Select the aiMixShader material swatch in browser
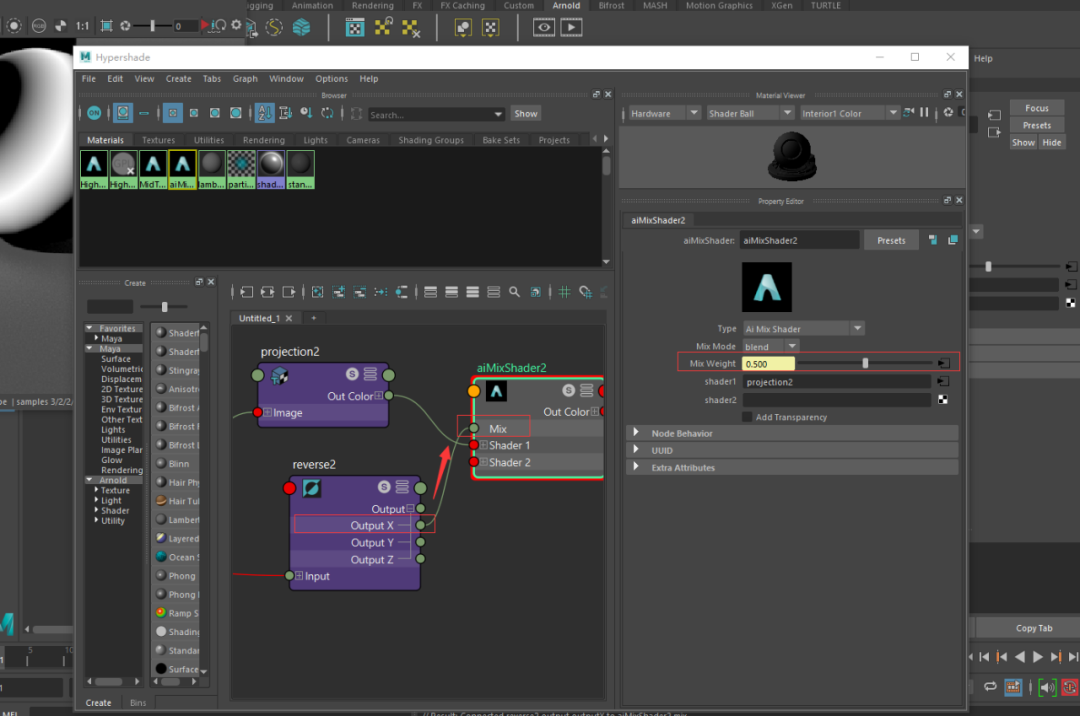The height and width of the screenshot is (716, 1080). pyautogui.click(x=182, y=169)
